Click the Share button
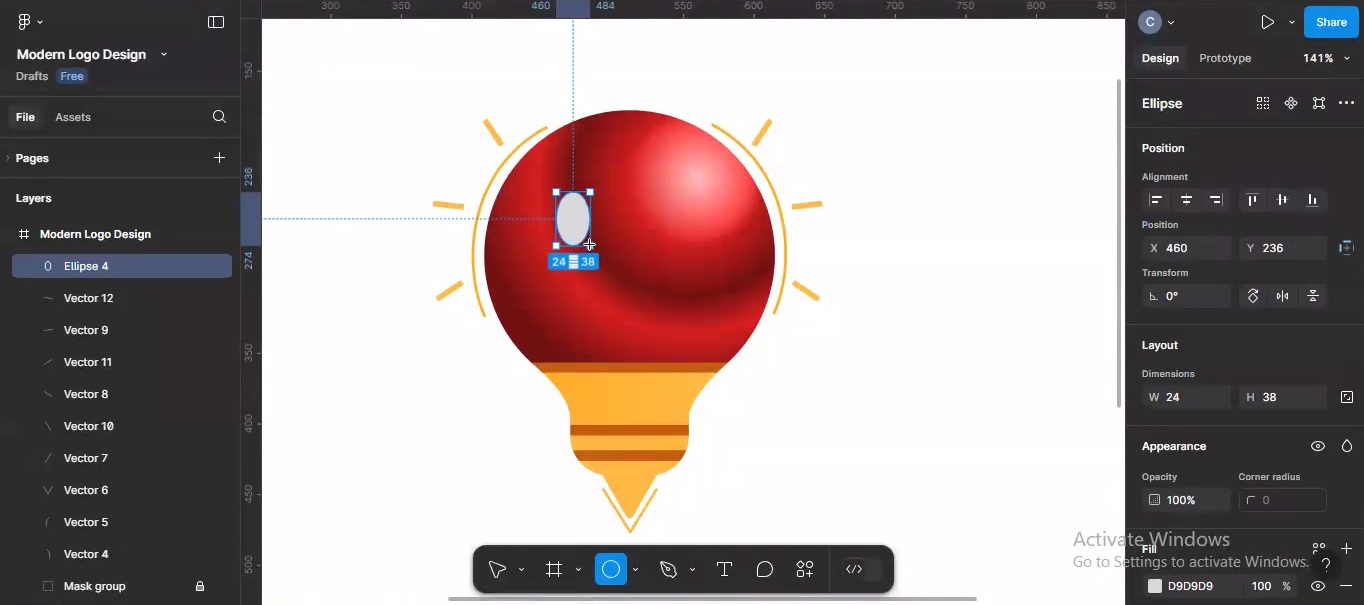Screen dimensions: 1364x605 click(x=1331, y=21)
